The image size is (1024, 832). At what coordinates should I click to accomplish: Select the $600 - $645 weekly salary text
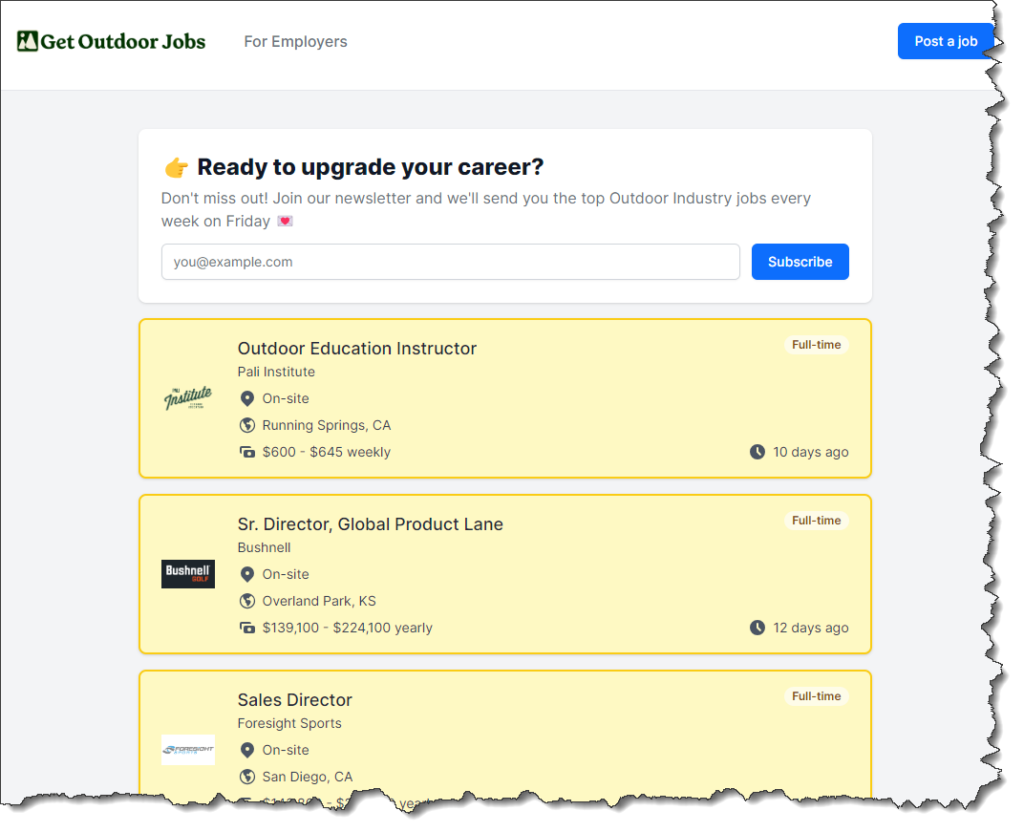coord(327,452)
